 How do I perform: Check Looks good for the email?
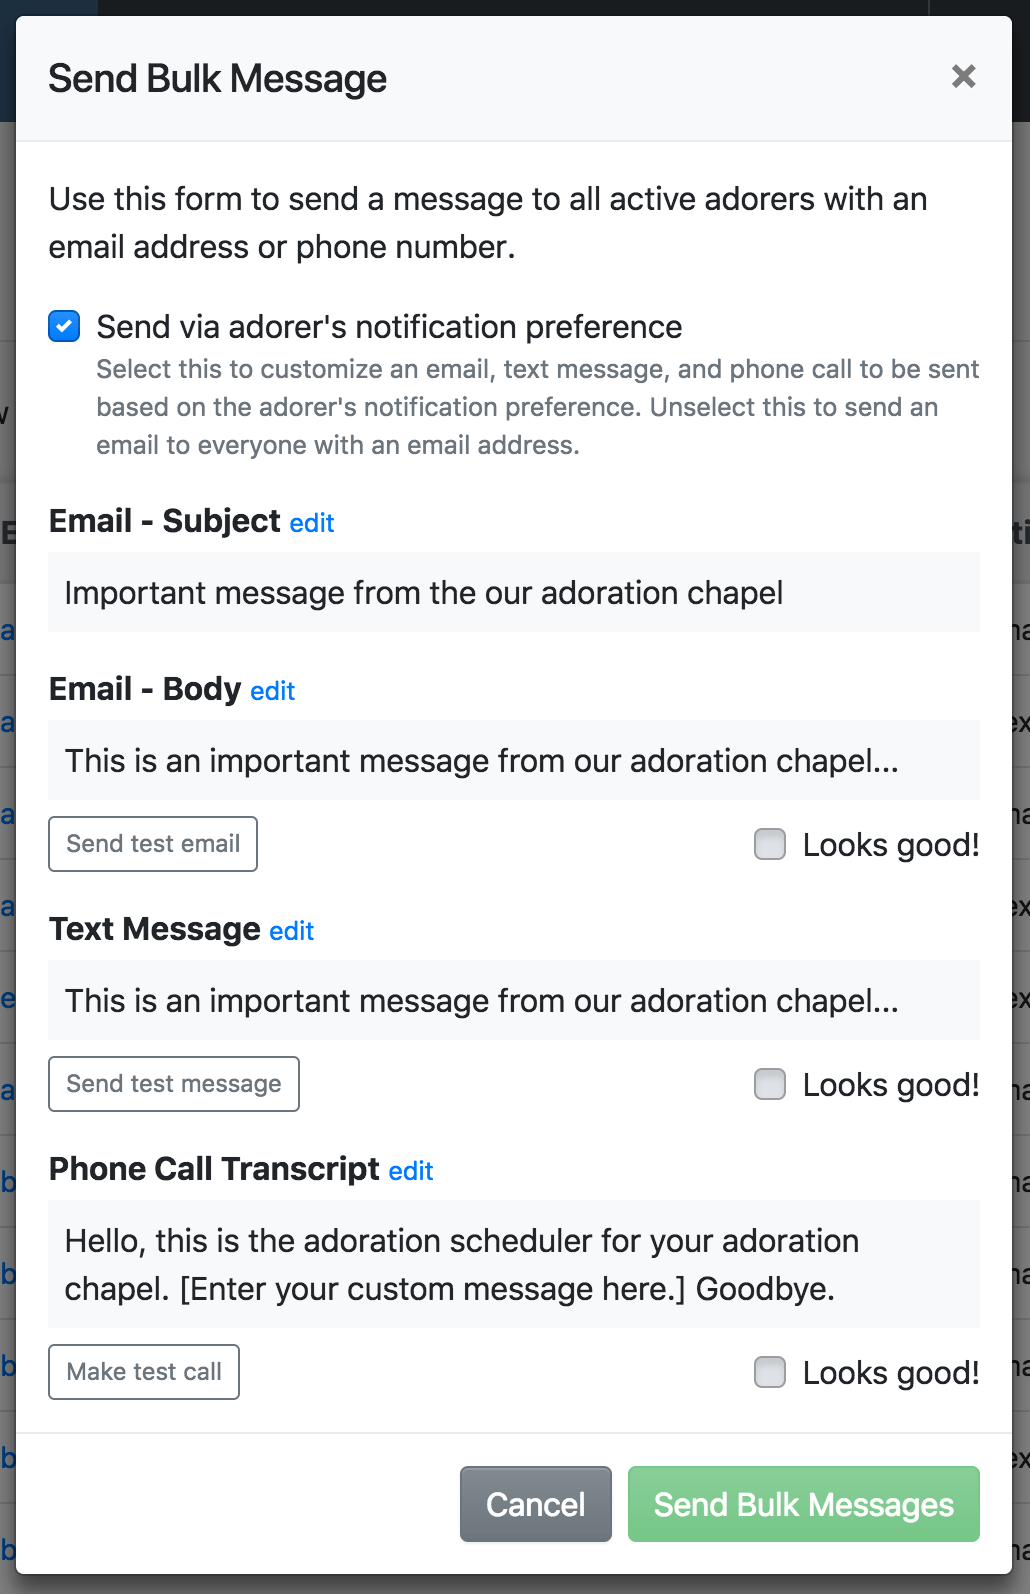(x=770, y=845)
